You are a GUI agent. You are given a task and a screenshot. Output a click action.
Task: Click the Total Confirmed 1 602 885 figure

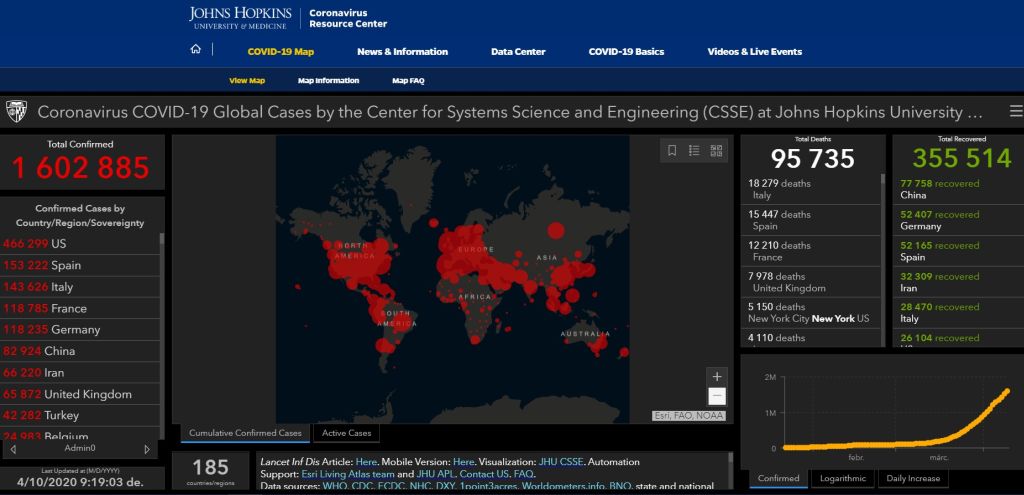[x=80, y=168]
